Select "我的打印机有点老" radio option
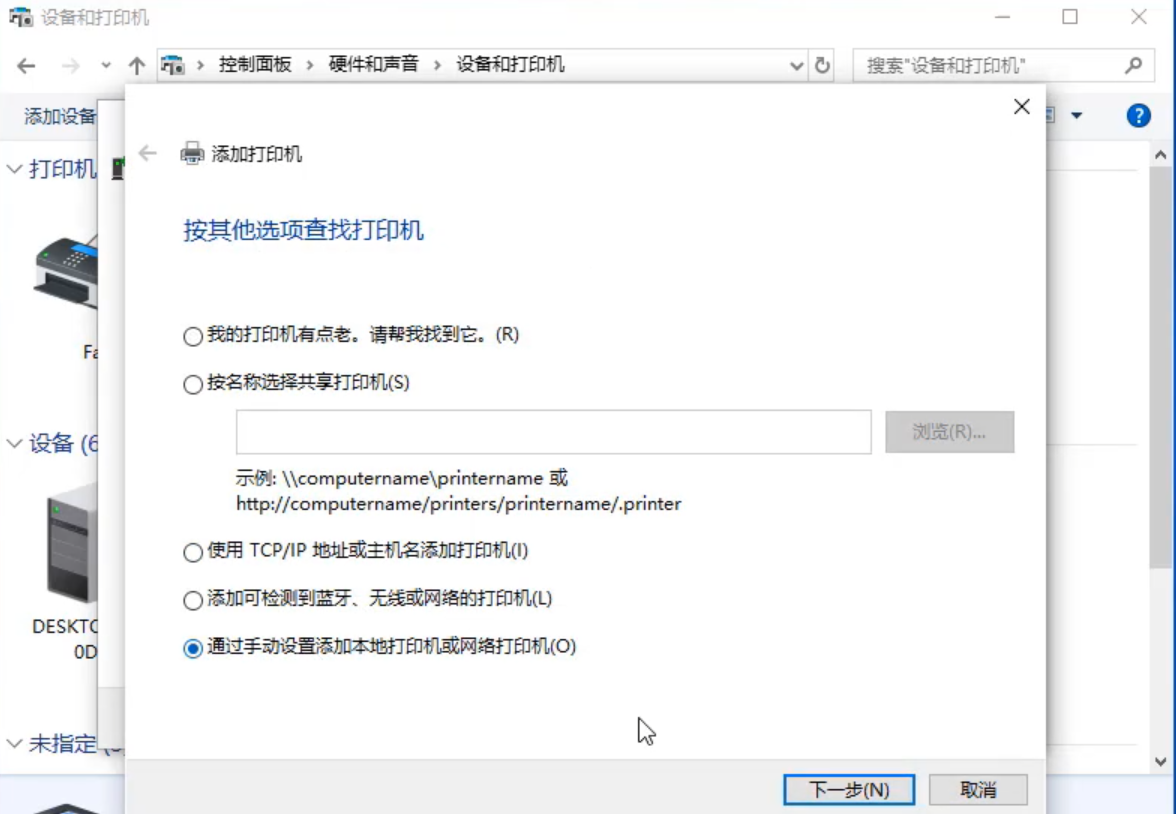Screen dimensions: 1176x814 point(193,337)
